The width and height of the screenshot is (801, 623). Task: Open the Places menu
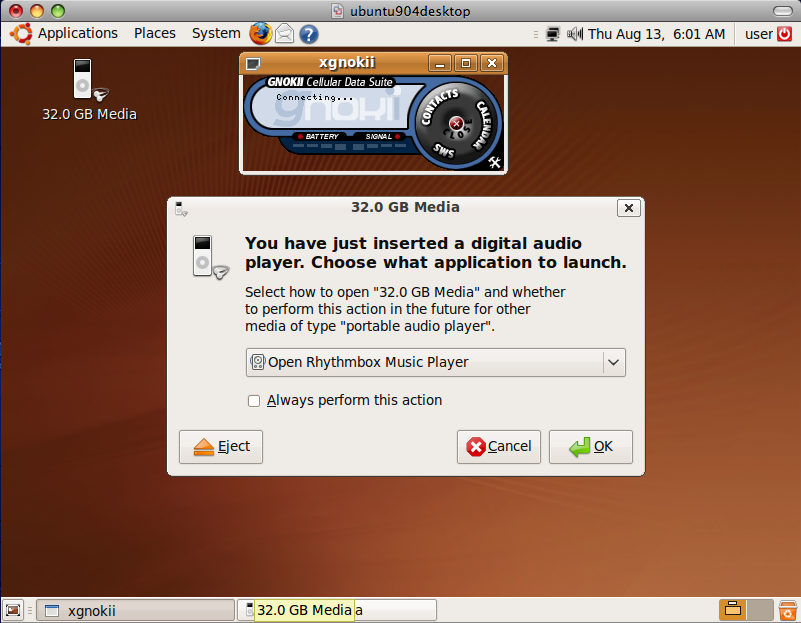click(155, 34)
